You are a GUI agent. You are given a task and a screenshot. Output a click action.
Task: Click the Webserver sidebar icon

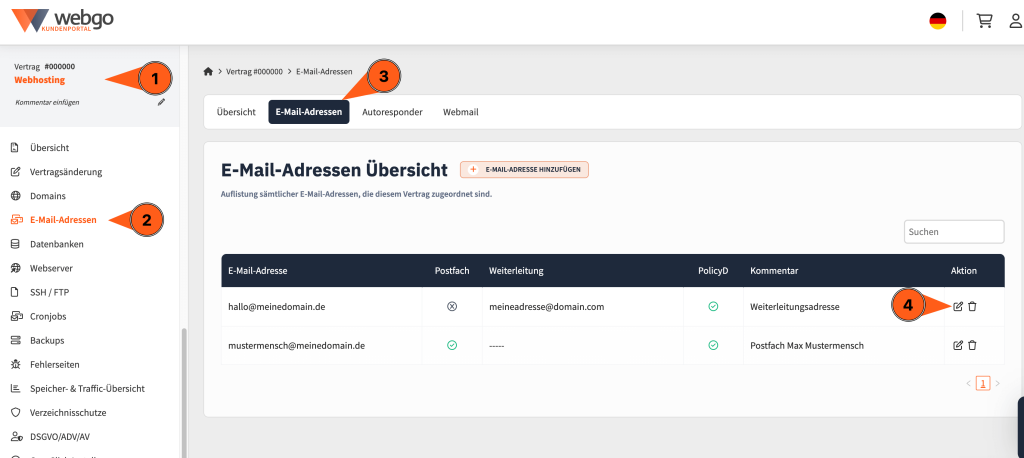[x=16, y=268]
